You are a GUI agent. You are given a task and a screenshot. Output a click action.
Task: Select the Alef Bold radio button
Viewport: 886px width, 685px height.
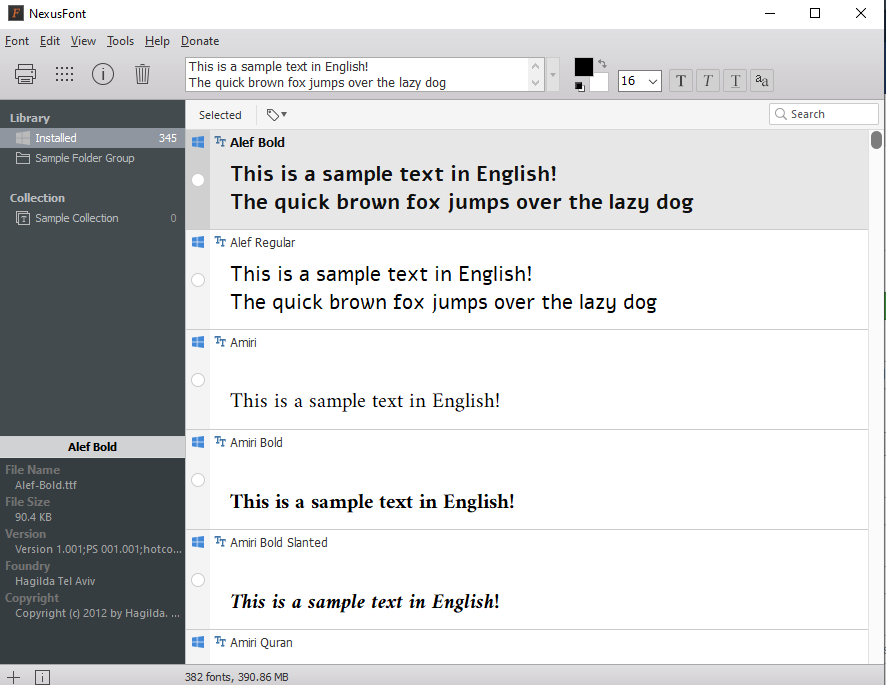(x=198, y=180)
